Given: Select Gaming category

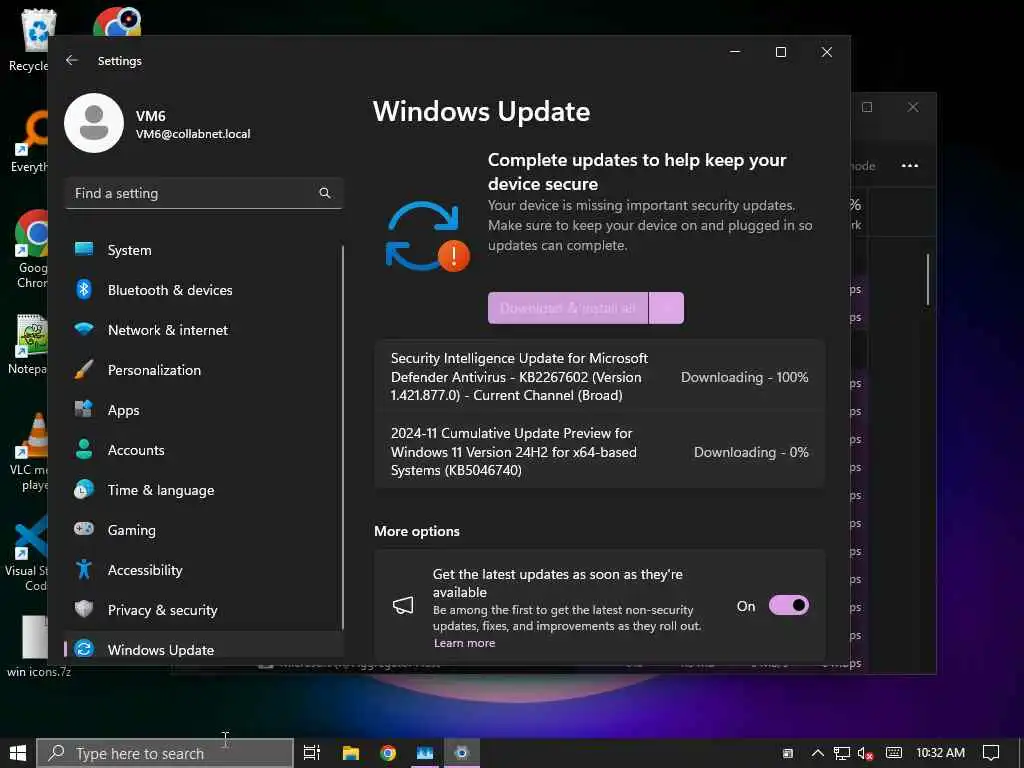Looking at the screenshot, I should (204, 530).
